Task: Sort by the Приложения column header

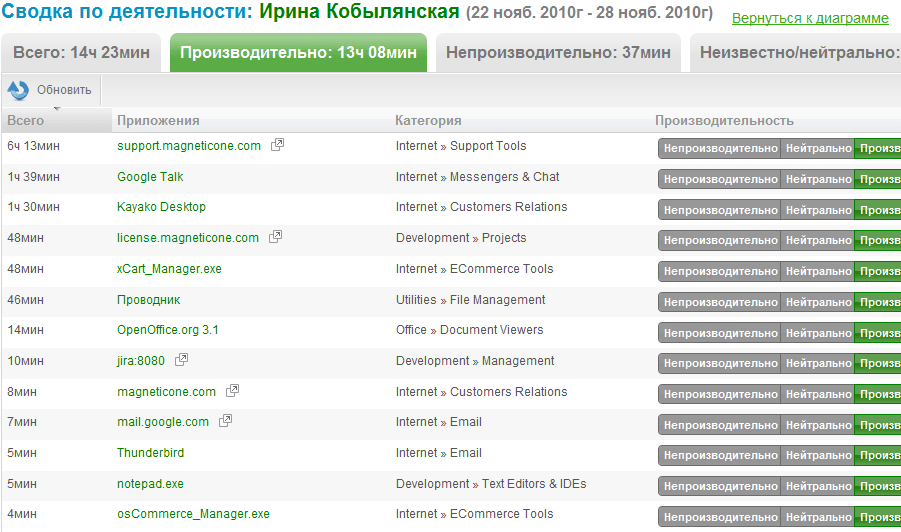Action: [158, 121]
